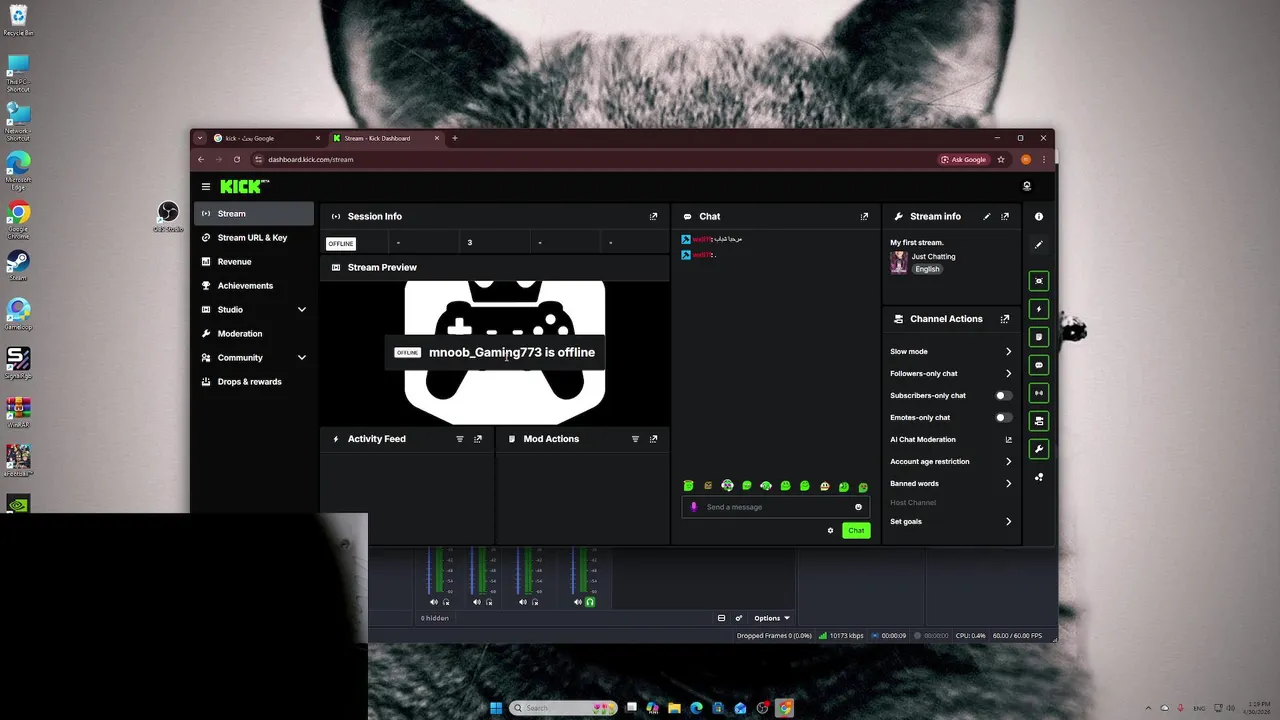
Task: Mute the first OBS audio mixer channel
Action: (x=434, y=602)
